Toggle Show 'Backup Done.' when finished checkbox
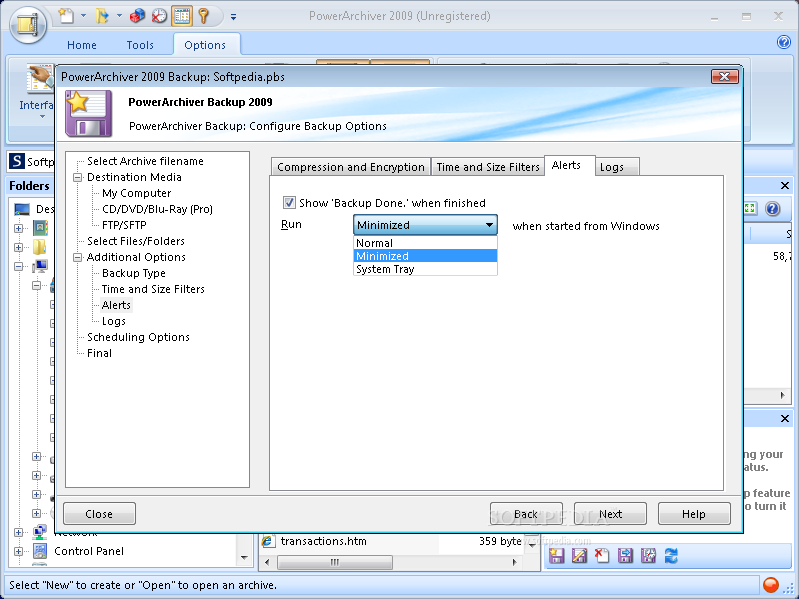This screenshot has height=599, width=799. point(289,203)
